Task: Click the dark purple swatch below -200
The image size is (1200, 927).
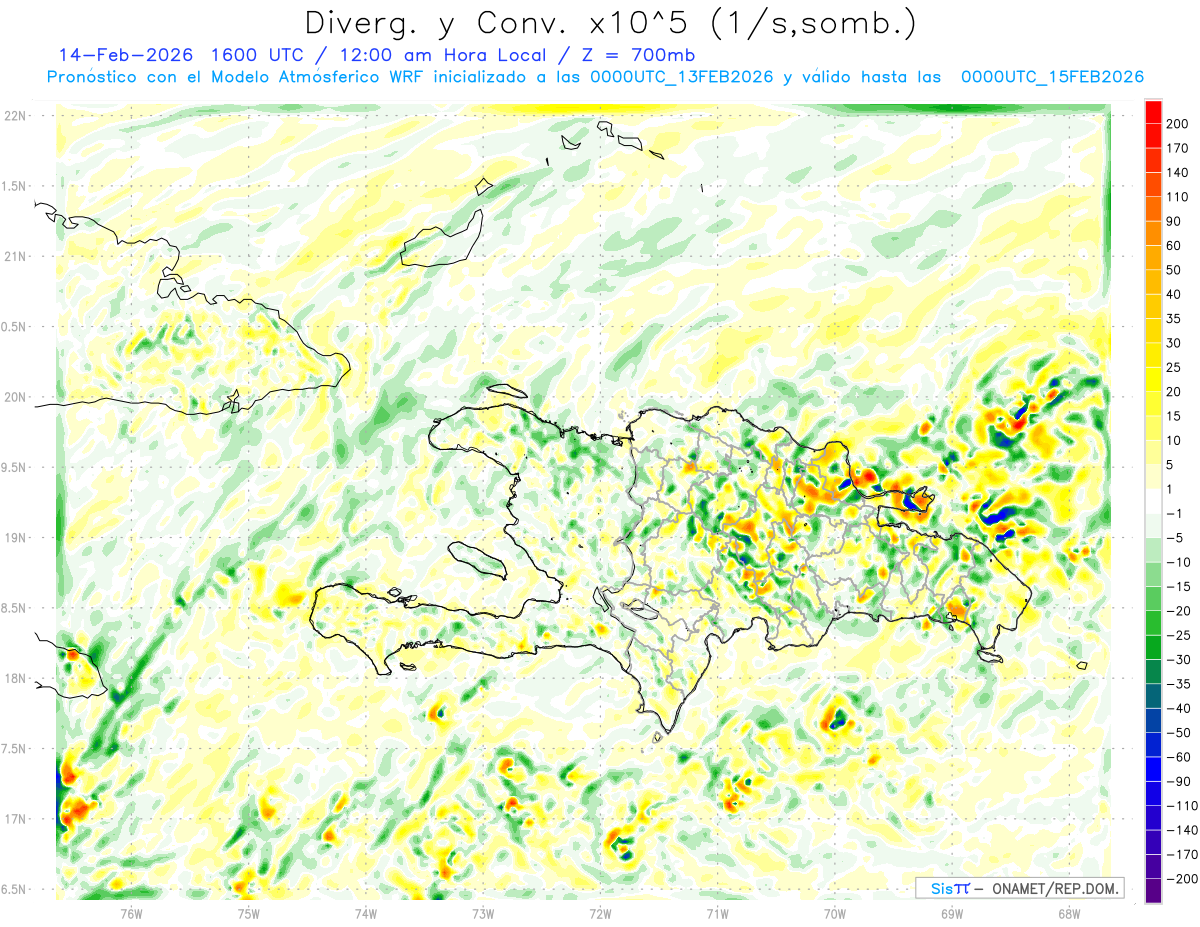Action: click(1153, 892)
